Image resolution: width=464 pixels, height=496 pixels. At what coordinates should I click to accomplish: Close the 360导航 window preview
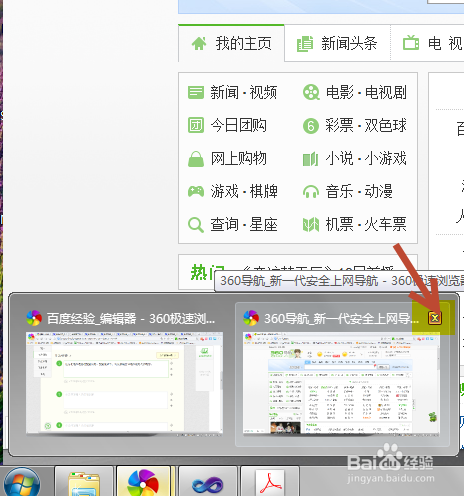tap(434, 318)
